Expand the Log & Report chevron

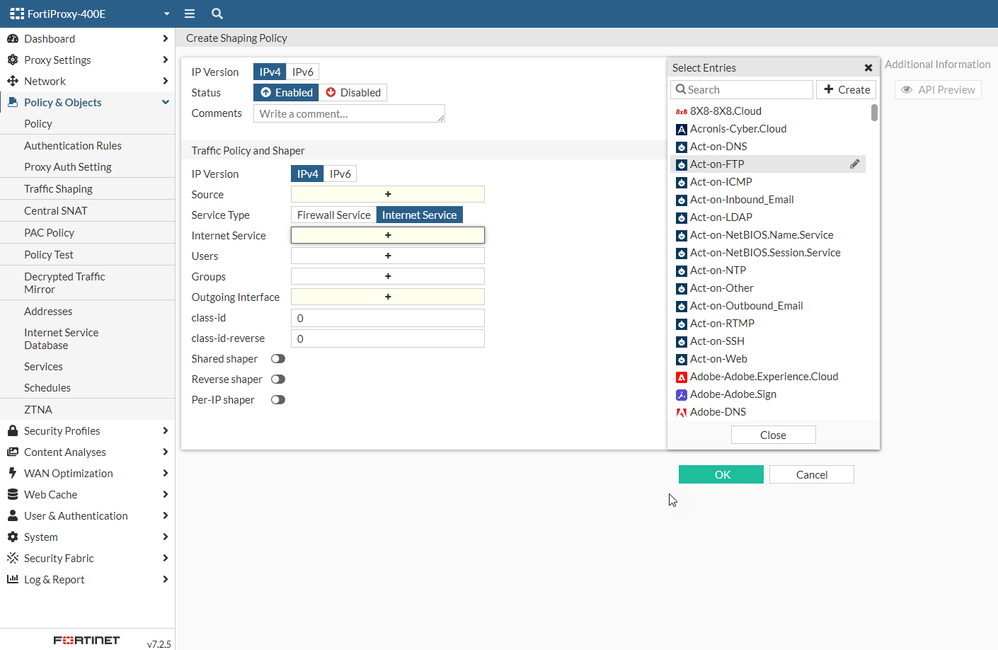pyautogui.click(x=165, y=579)
